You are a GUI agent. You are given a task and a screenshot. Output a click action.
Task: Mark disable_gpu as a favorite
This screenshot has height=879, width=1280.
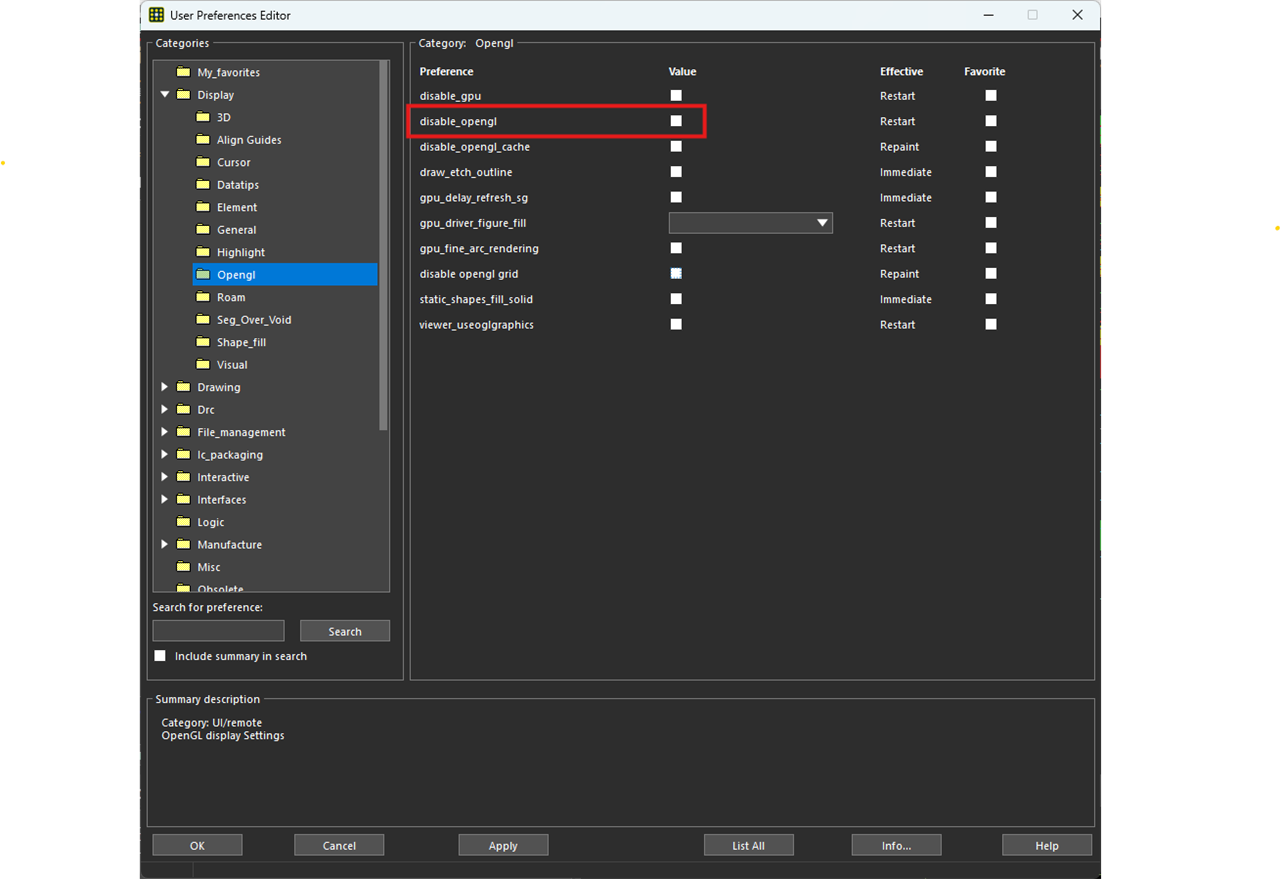[991, 95]
